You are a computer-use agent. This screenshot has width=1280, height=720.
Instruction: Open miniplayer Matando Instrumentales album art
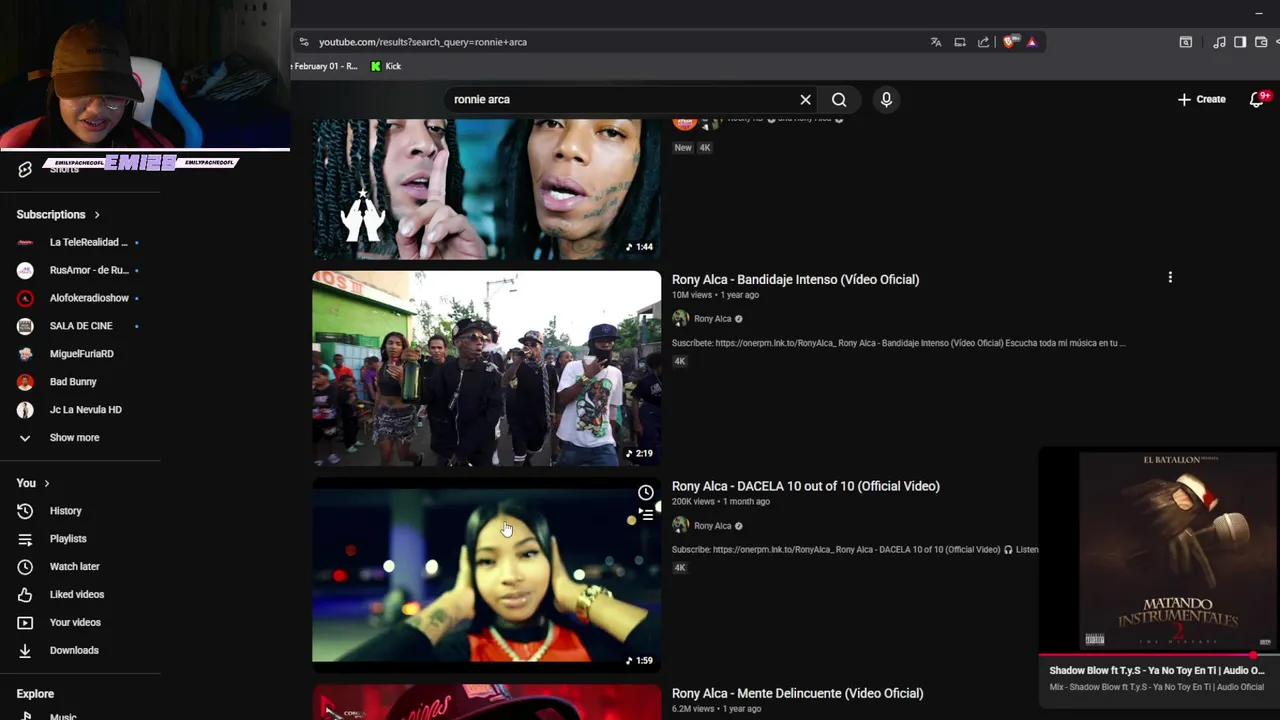[1178, 551]
